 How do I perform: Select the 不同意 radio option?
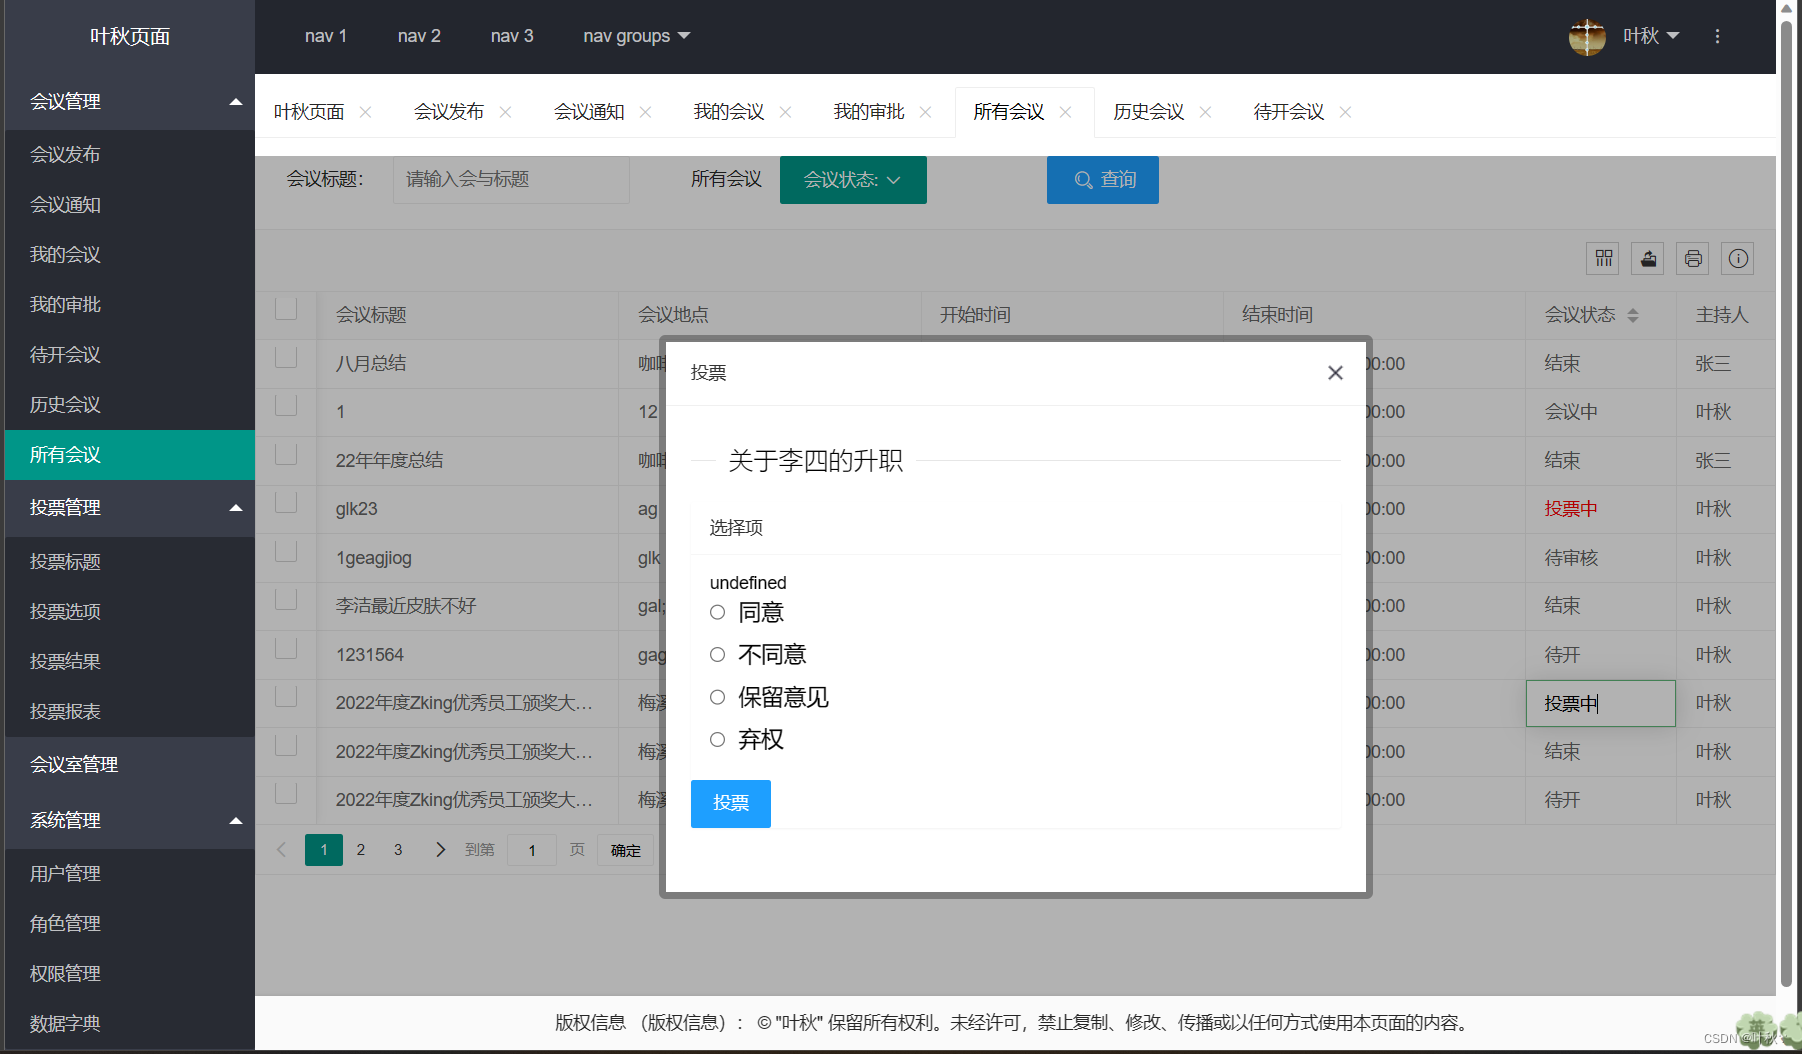coord(718,655)
